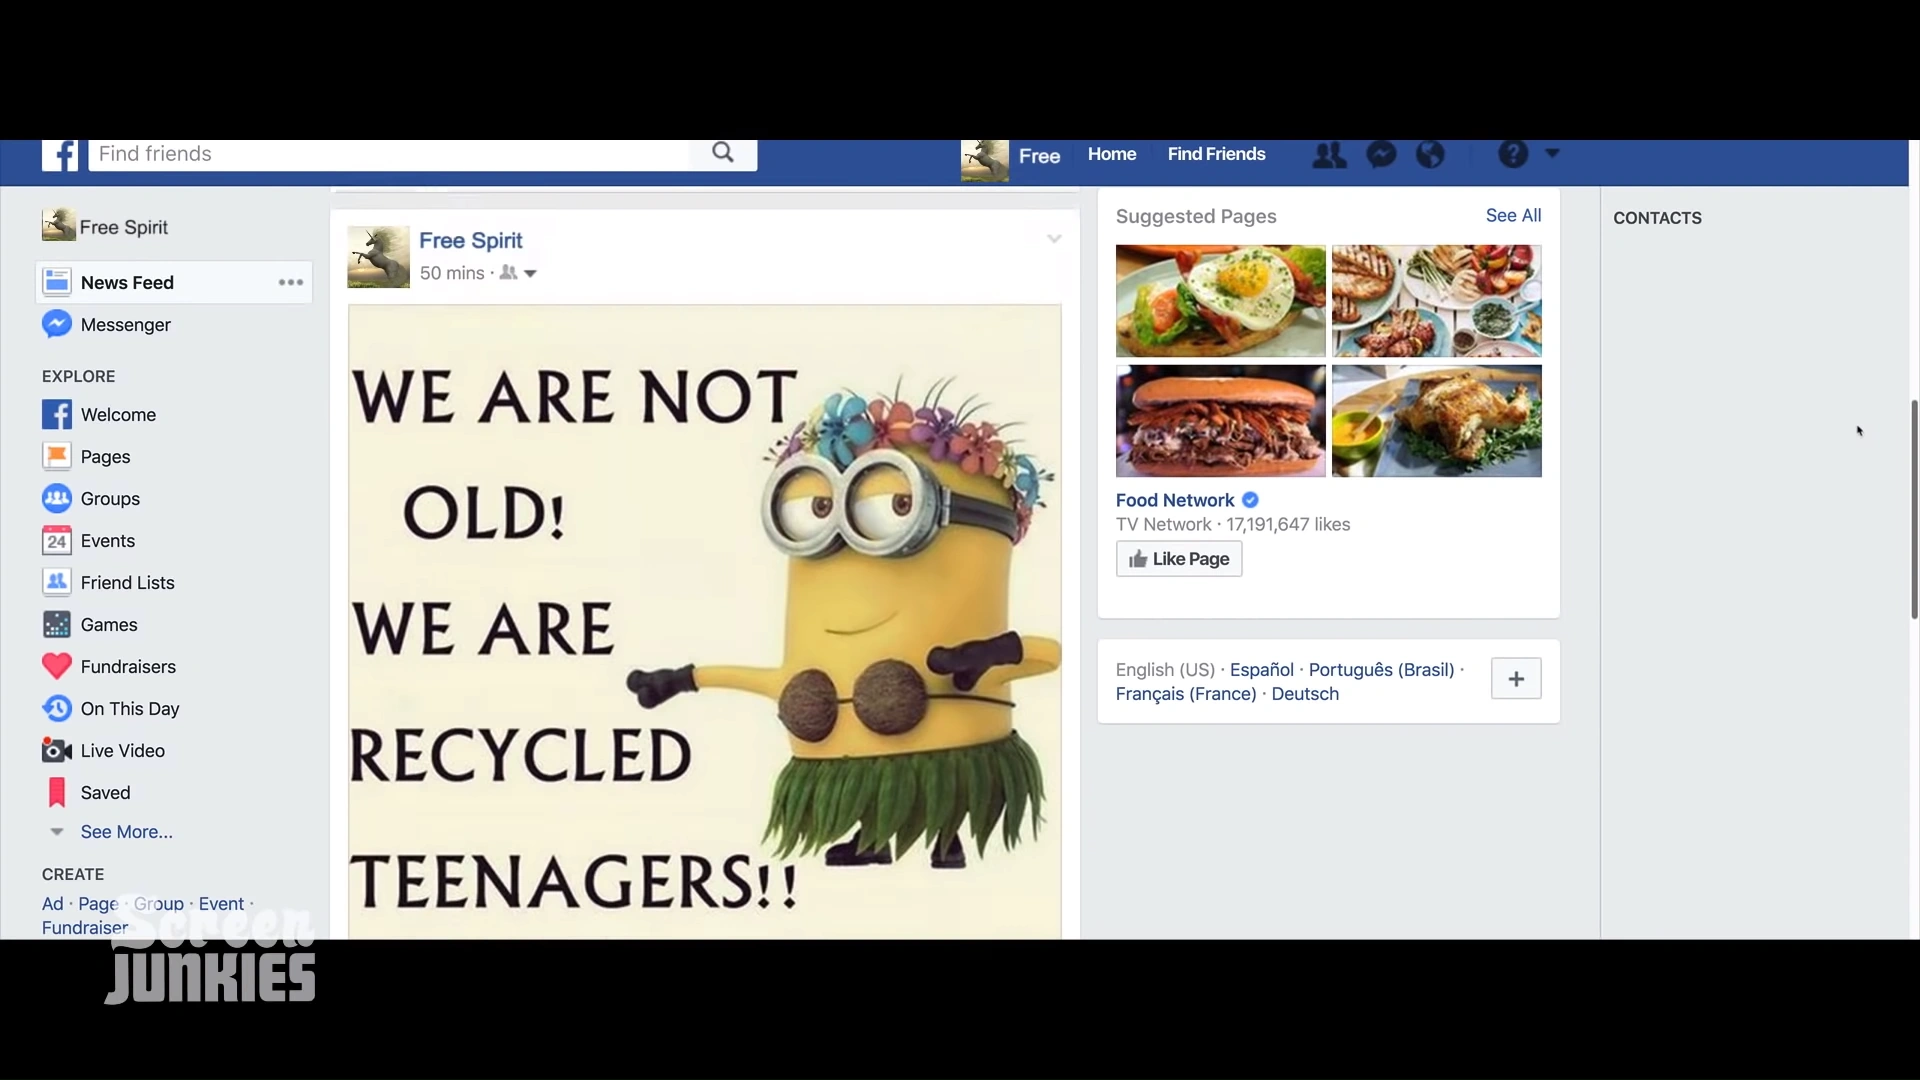Open Games from the sidebar
This screenshot has width=1920, height=1080.
tap(108, 625)
